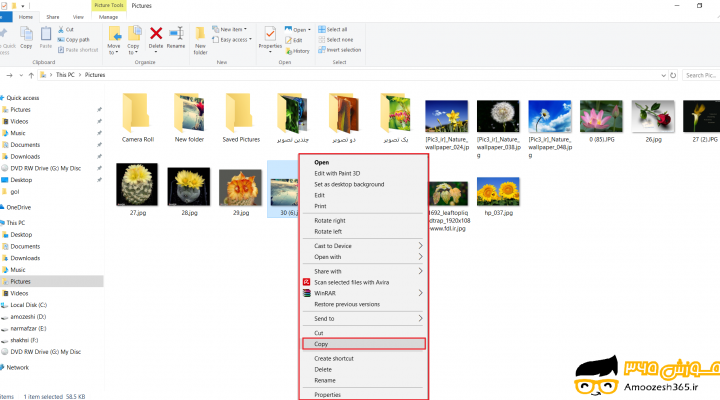Switch to the Share ribbon tab
This screenshot has height=400, width=720.
click(52, 17)
